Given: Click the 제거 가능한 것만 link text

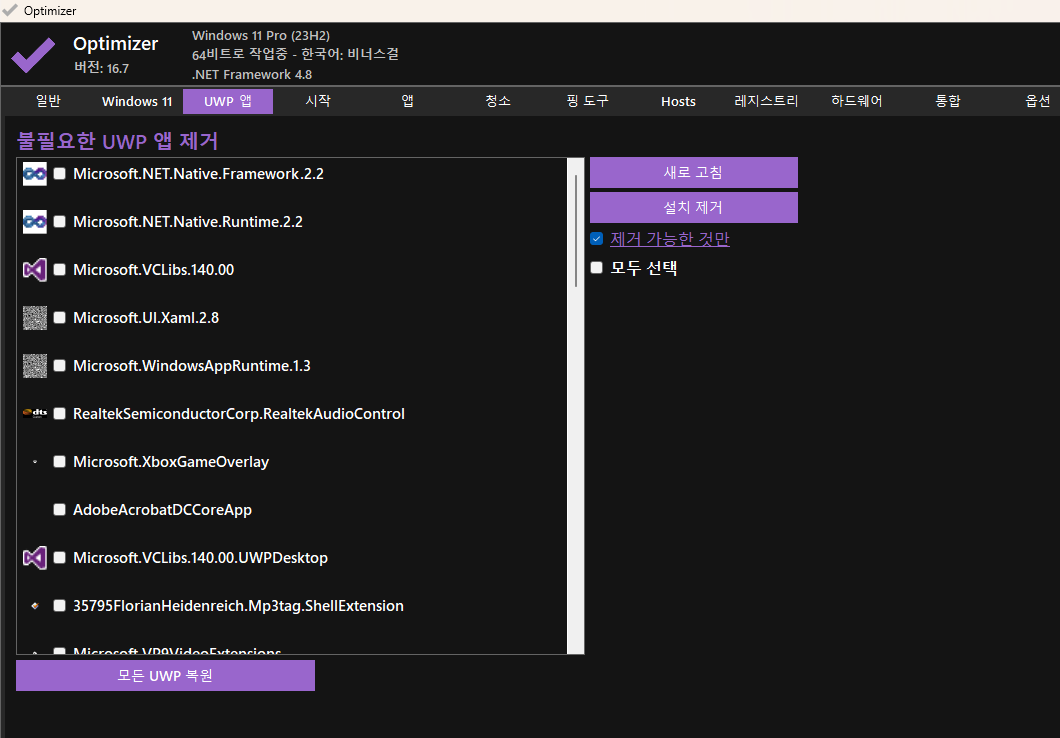Looking at the screenshot, I should [x=670, y=239].
